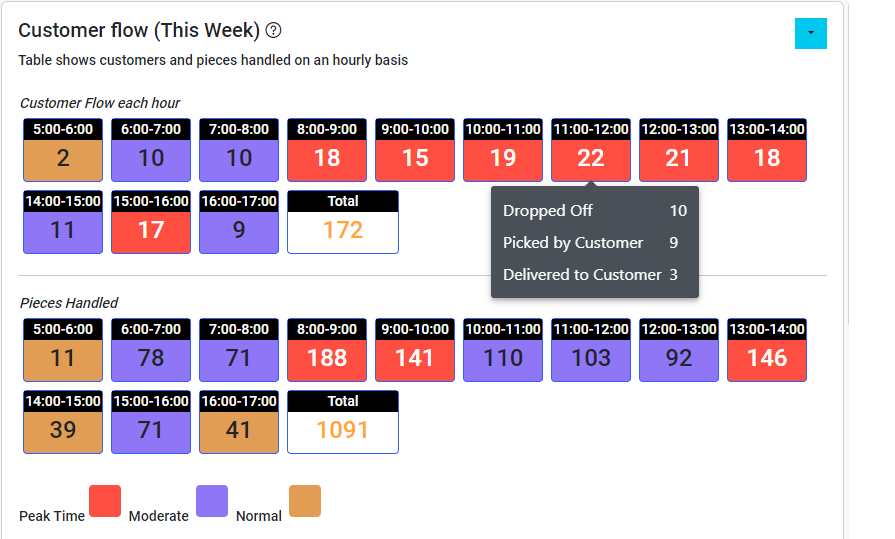
Task: Click the 13:00-14:00 pieces handled tile showing 146
Action: tap(767, 351)
